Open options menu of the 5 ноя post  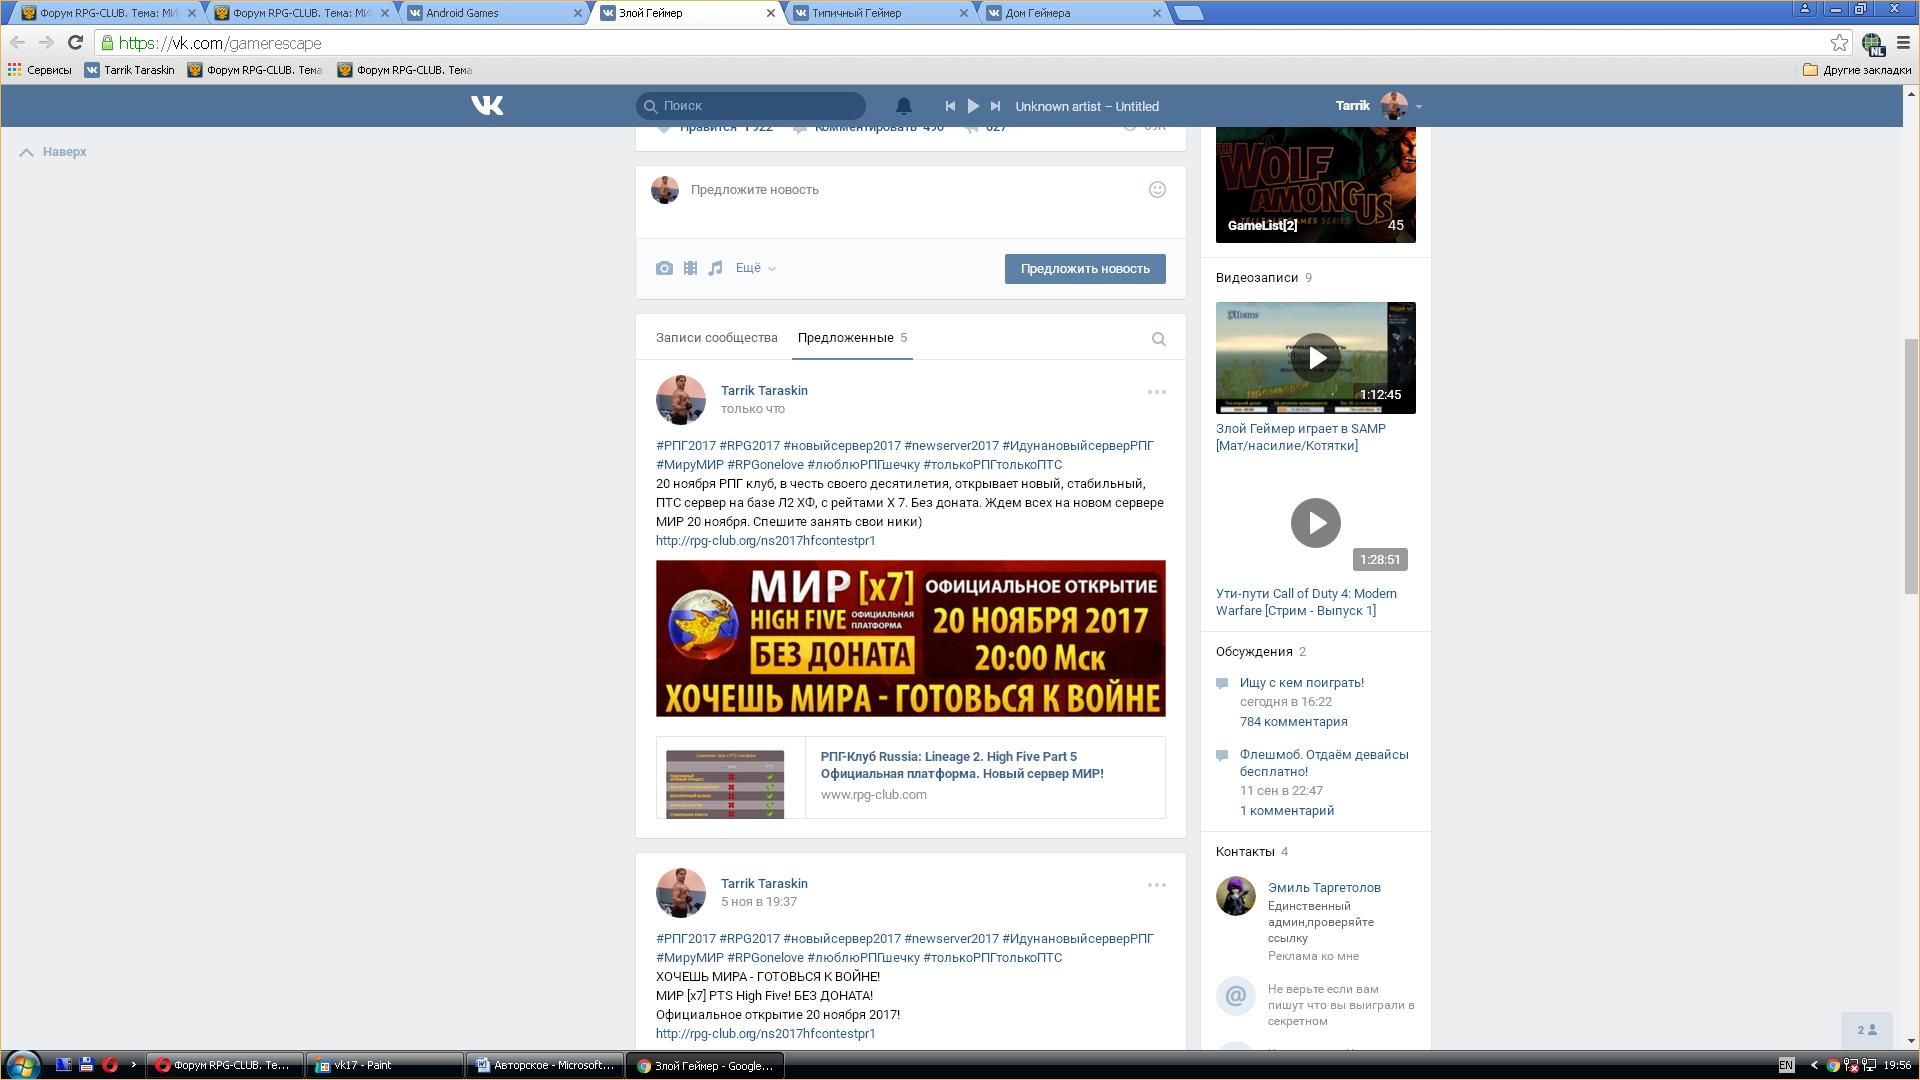tap(1157, 885)
